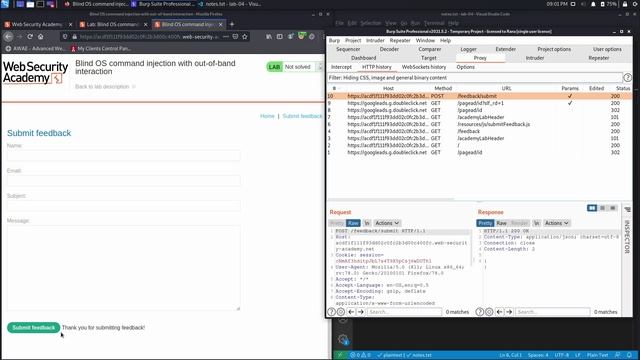Open a new Firefox tab with plus
Viewport: 640px width, 360px height.
click(232, 24)
